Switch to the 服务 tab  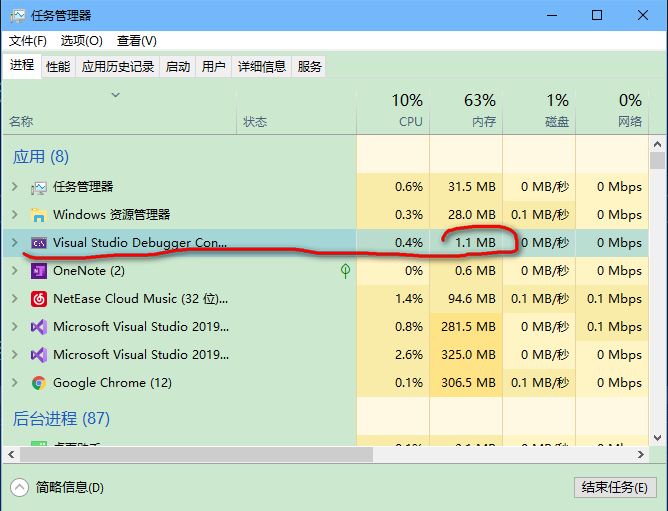tap(309, 66)
